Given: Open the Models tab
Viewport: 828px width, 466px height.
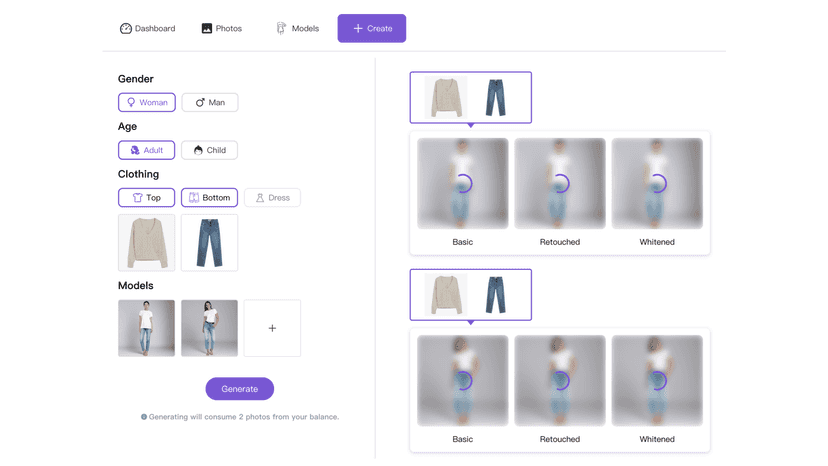Looking at the screenshot, I should click(x=298, y=29).
